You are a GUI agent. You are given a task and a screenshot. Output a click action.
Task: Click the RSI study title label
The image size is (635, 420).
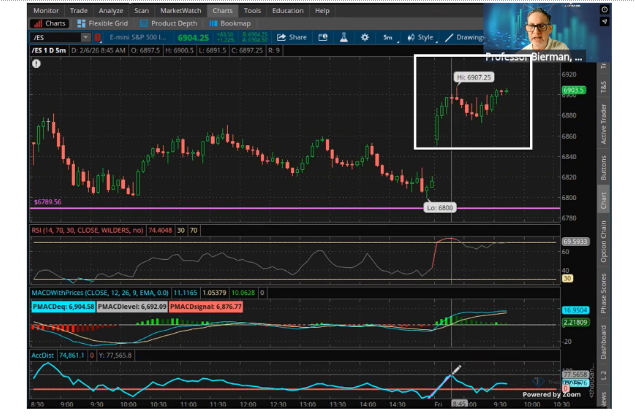87,230
